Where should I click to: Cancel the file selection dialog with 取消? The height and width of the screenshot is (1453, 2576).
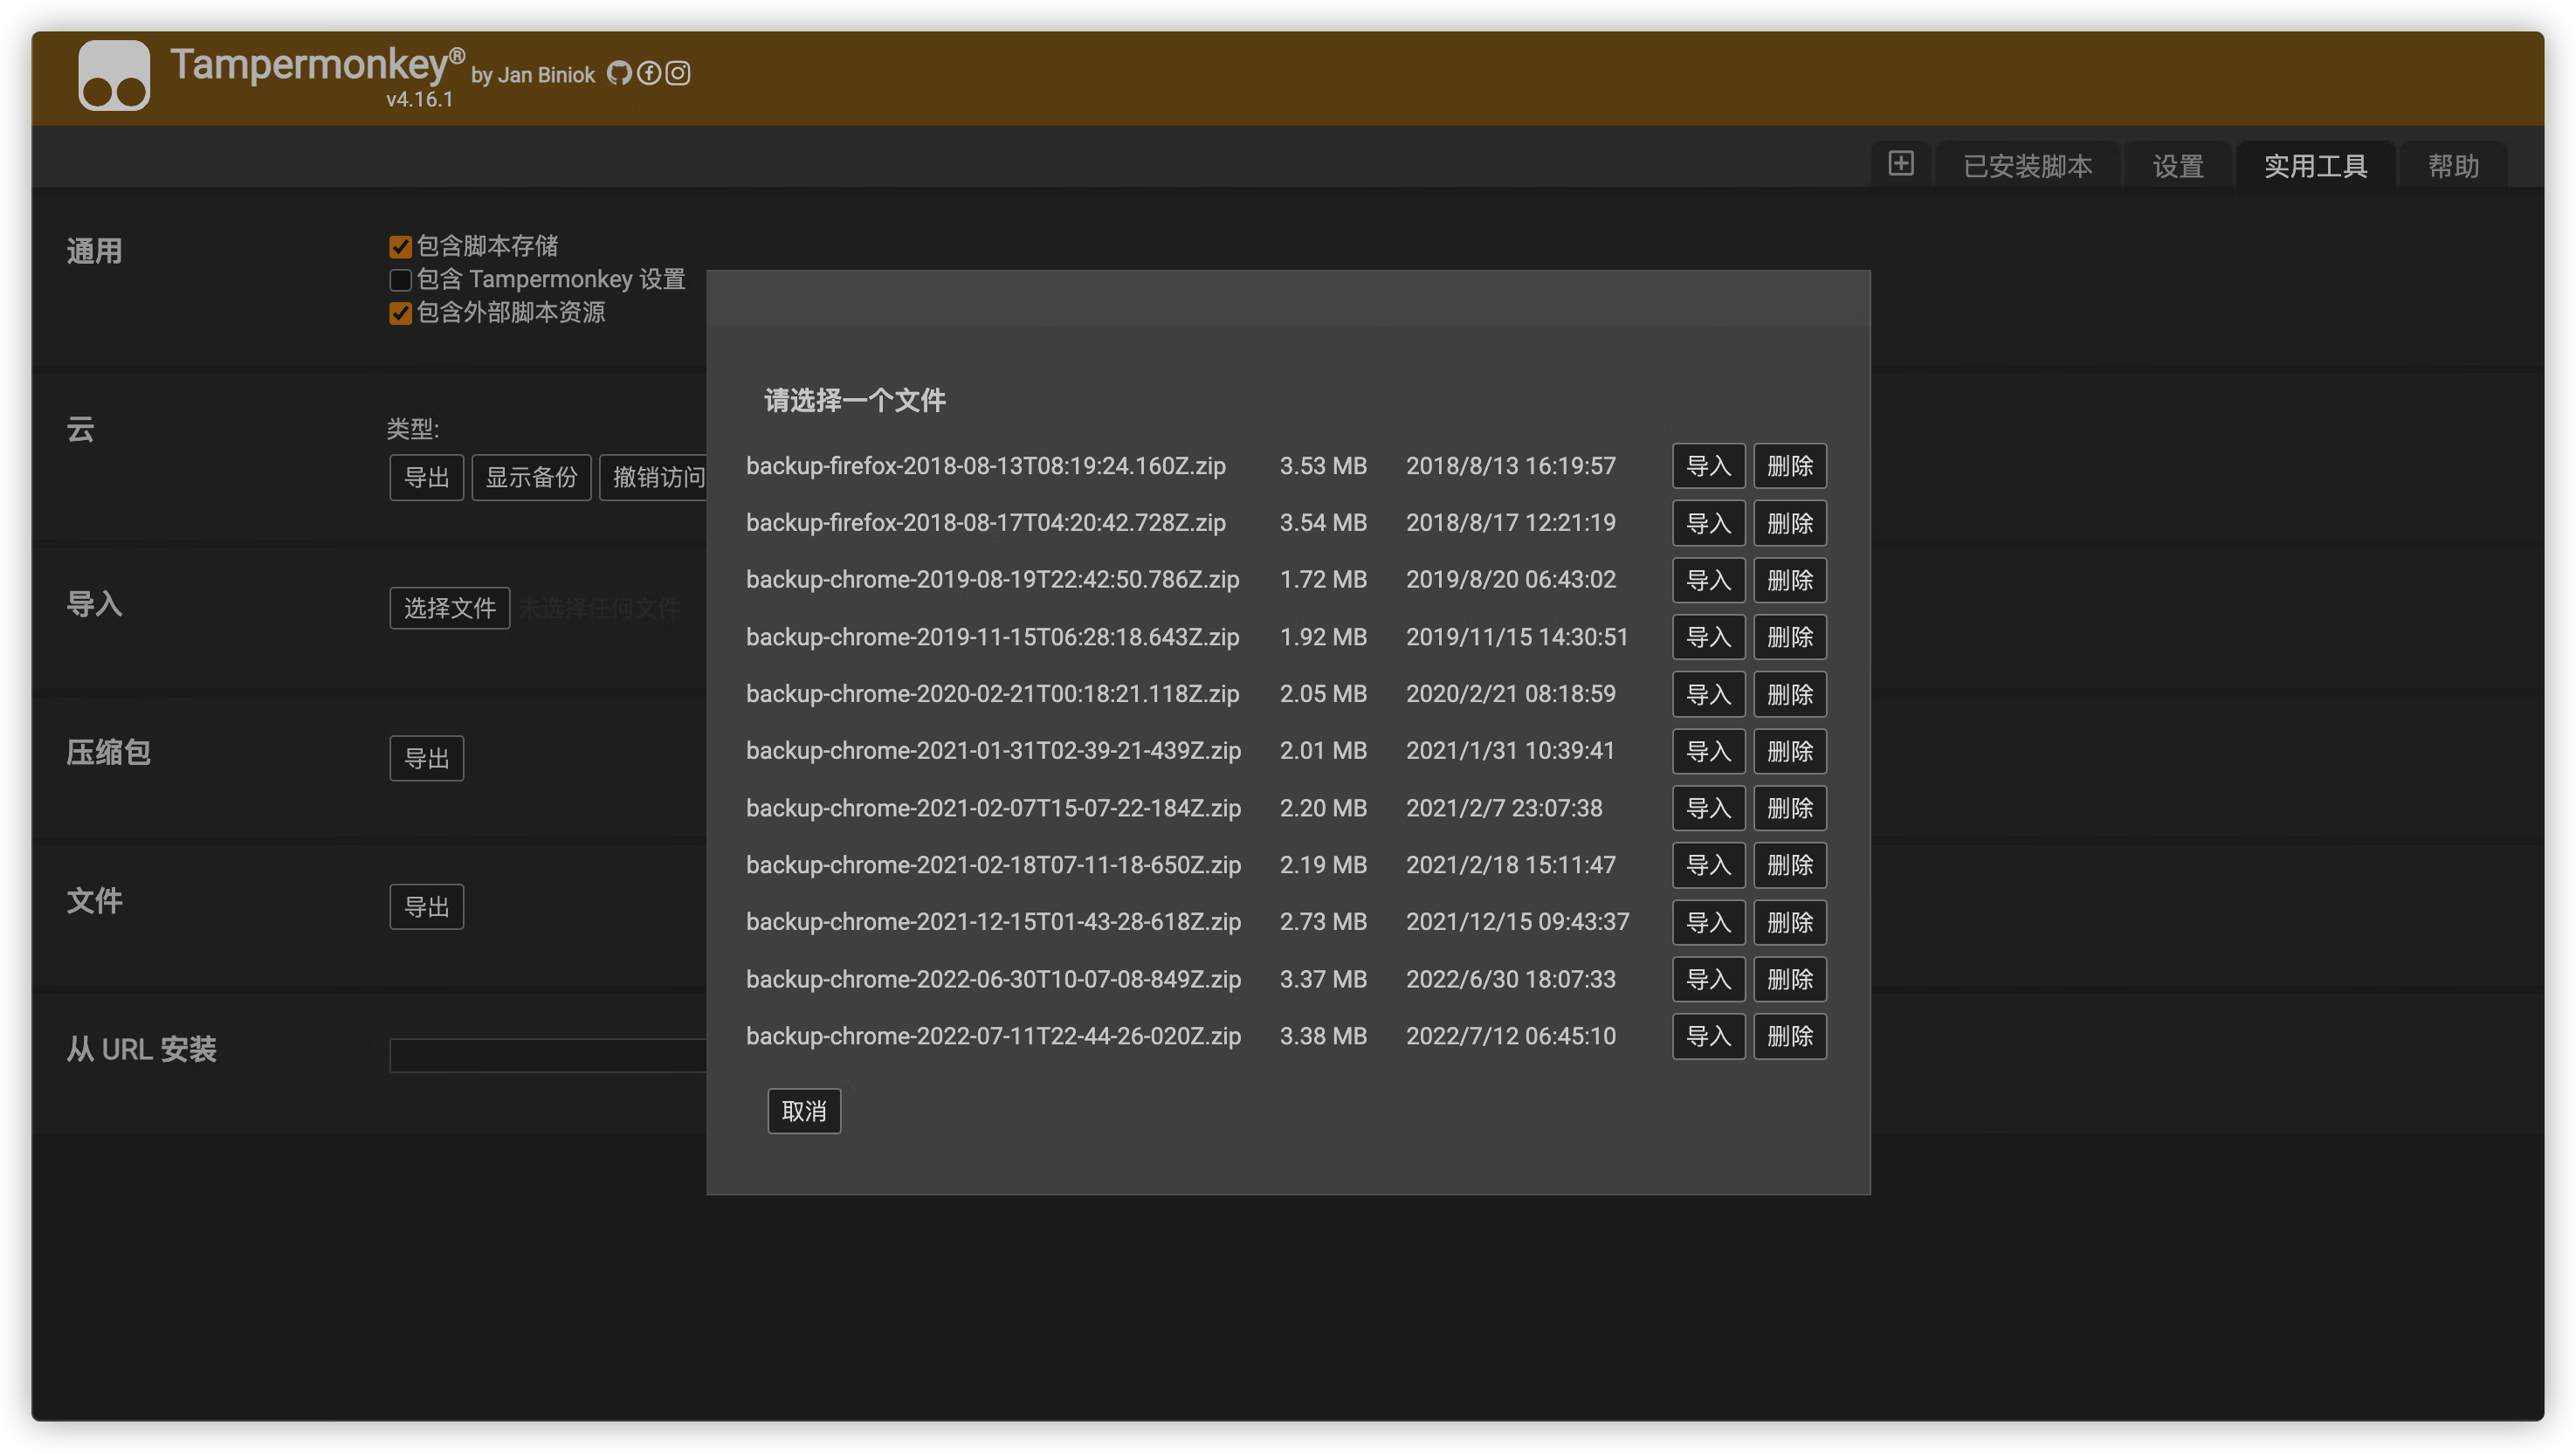[804, 1111]
